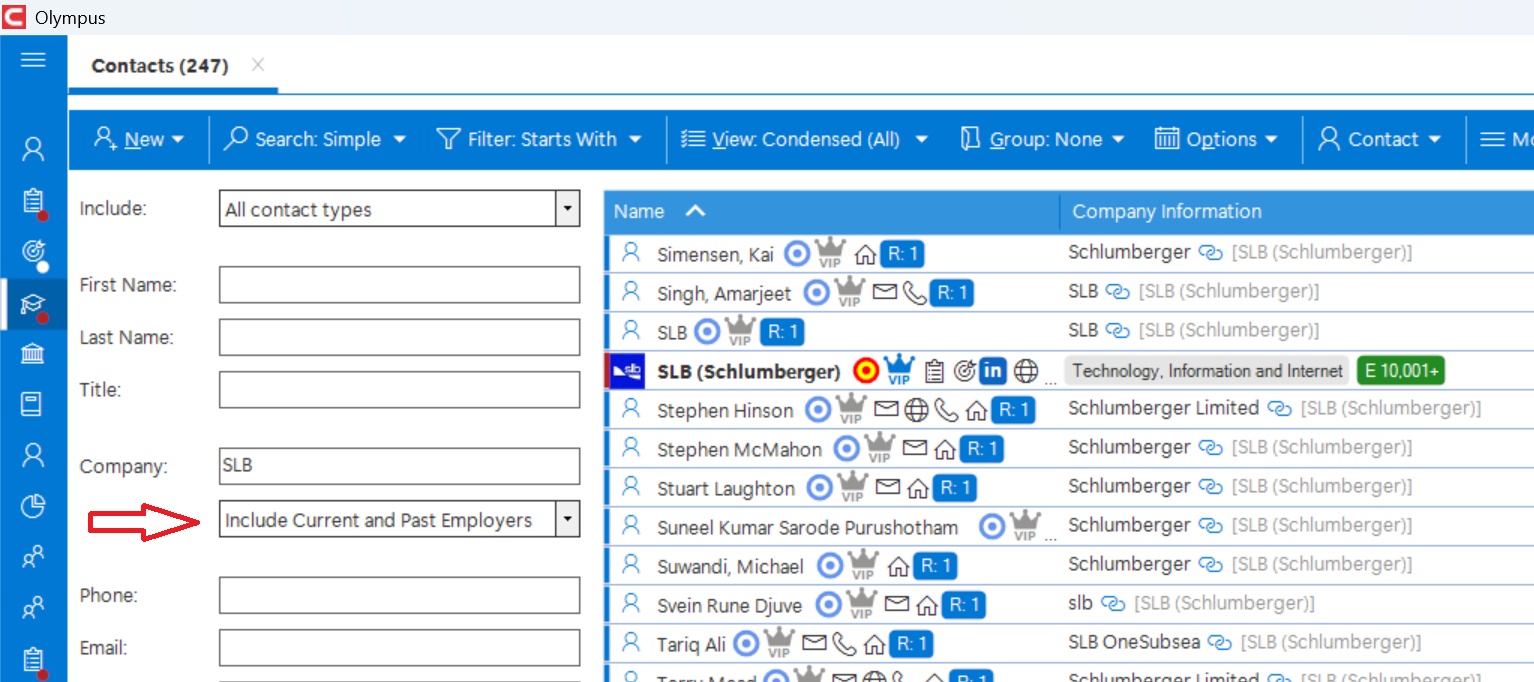Open the New dropdown in toolbar
This screenshot has width=1534, height=682.
(139, 139)
